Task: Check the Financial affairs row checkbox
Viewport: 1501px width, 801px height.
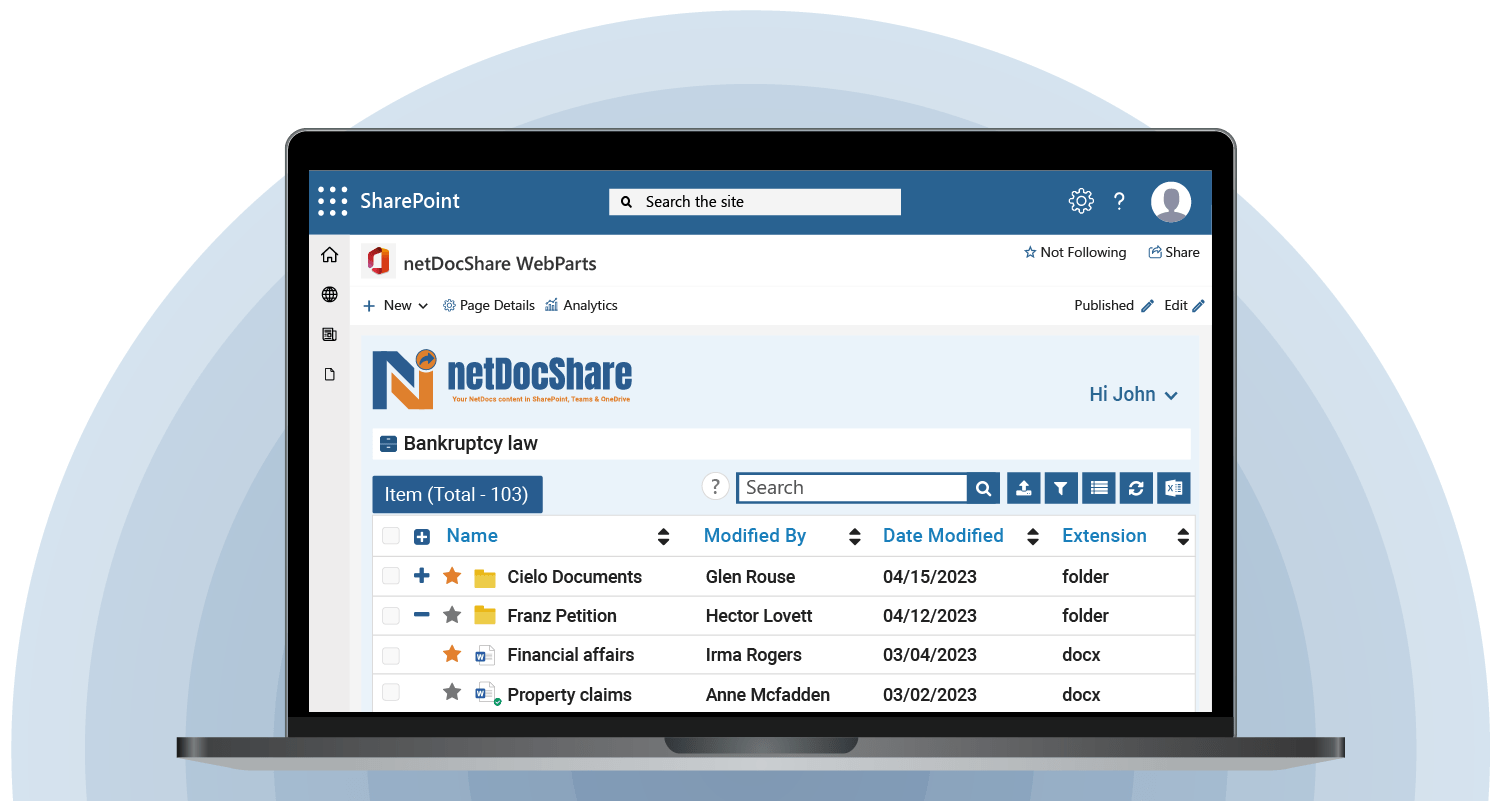Action: pyautogui.click(x=390, y=655)
